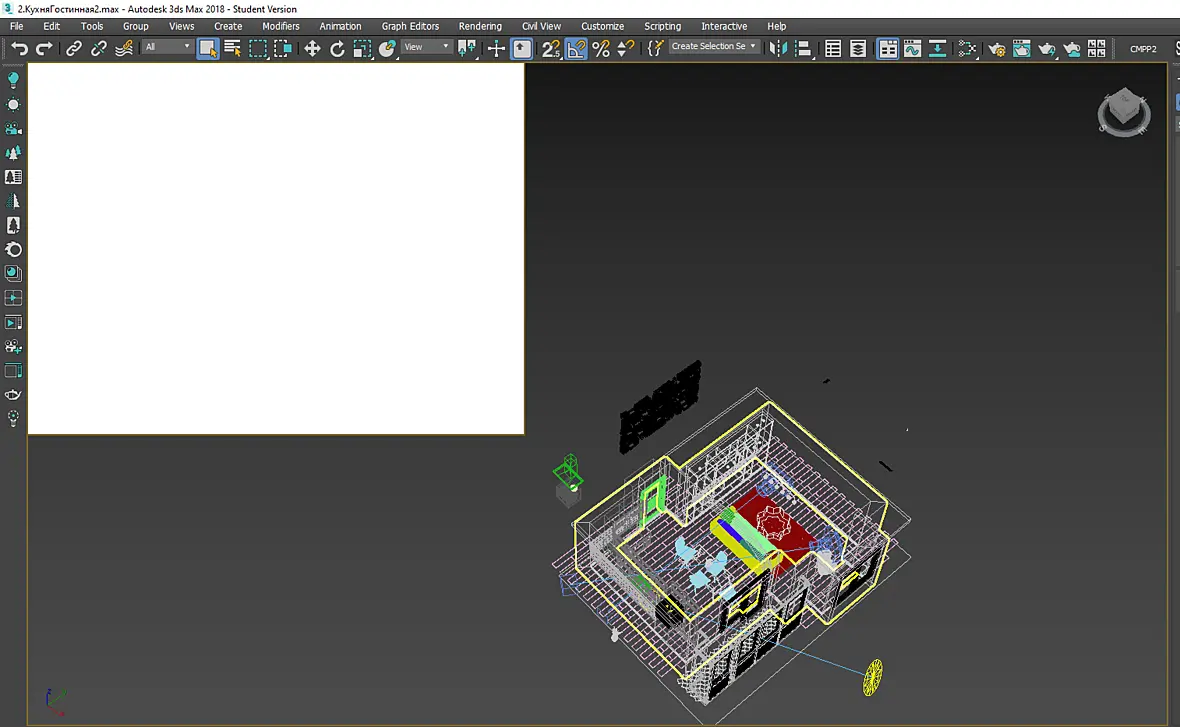Click the Align tool icon
The image size is (1180, 727).
tap(804, 49)
